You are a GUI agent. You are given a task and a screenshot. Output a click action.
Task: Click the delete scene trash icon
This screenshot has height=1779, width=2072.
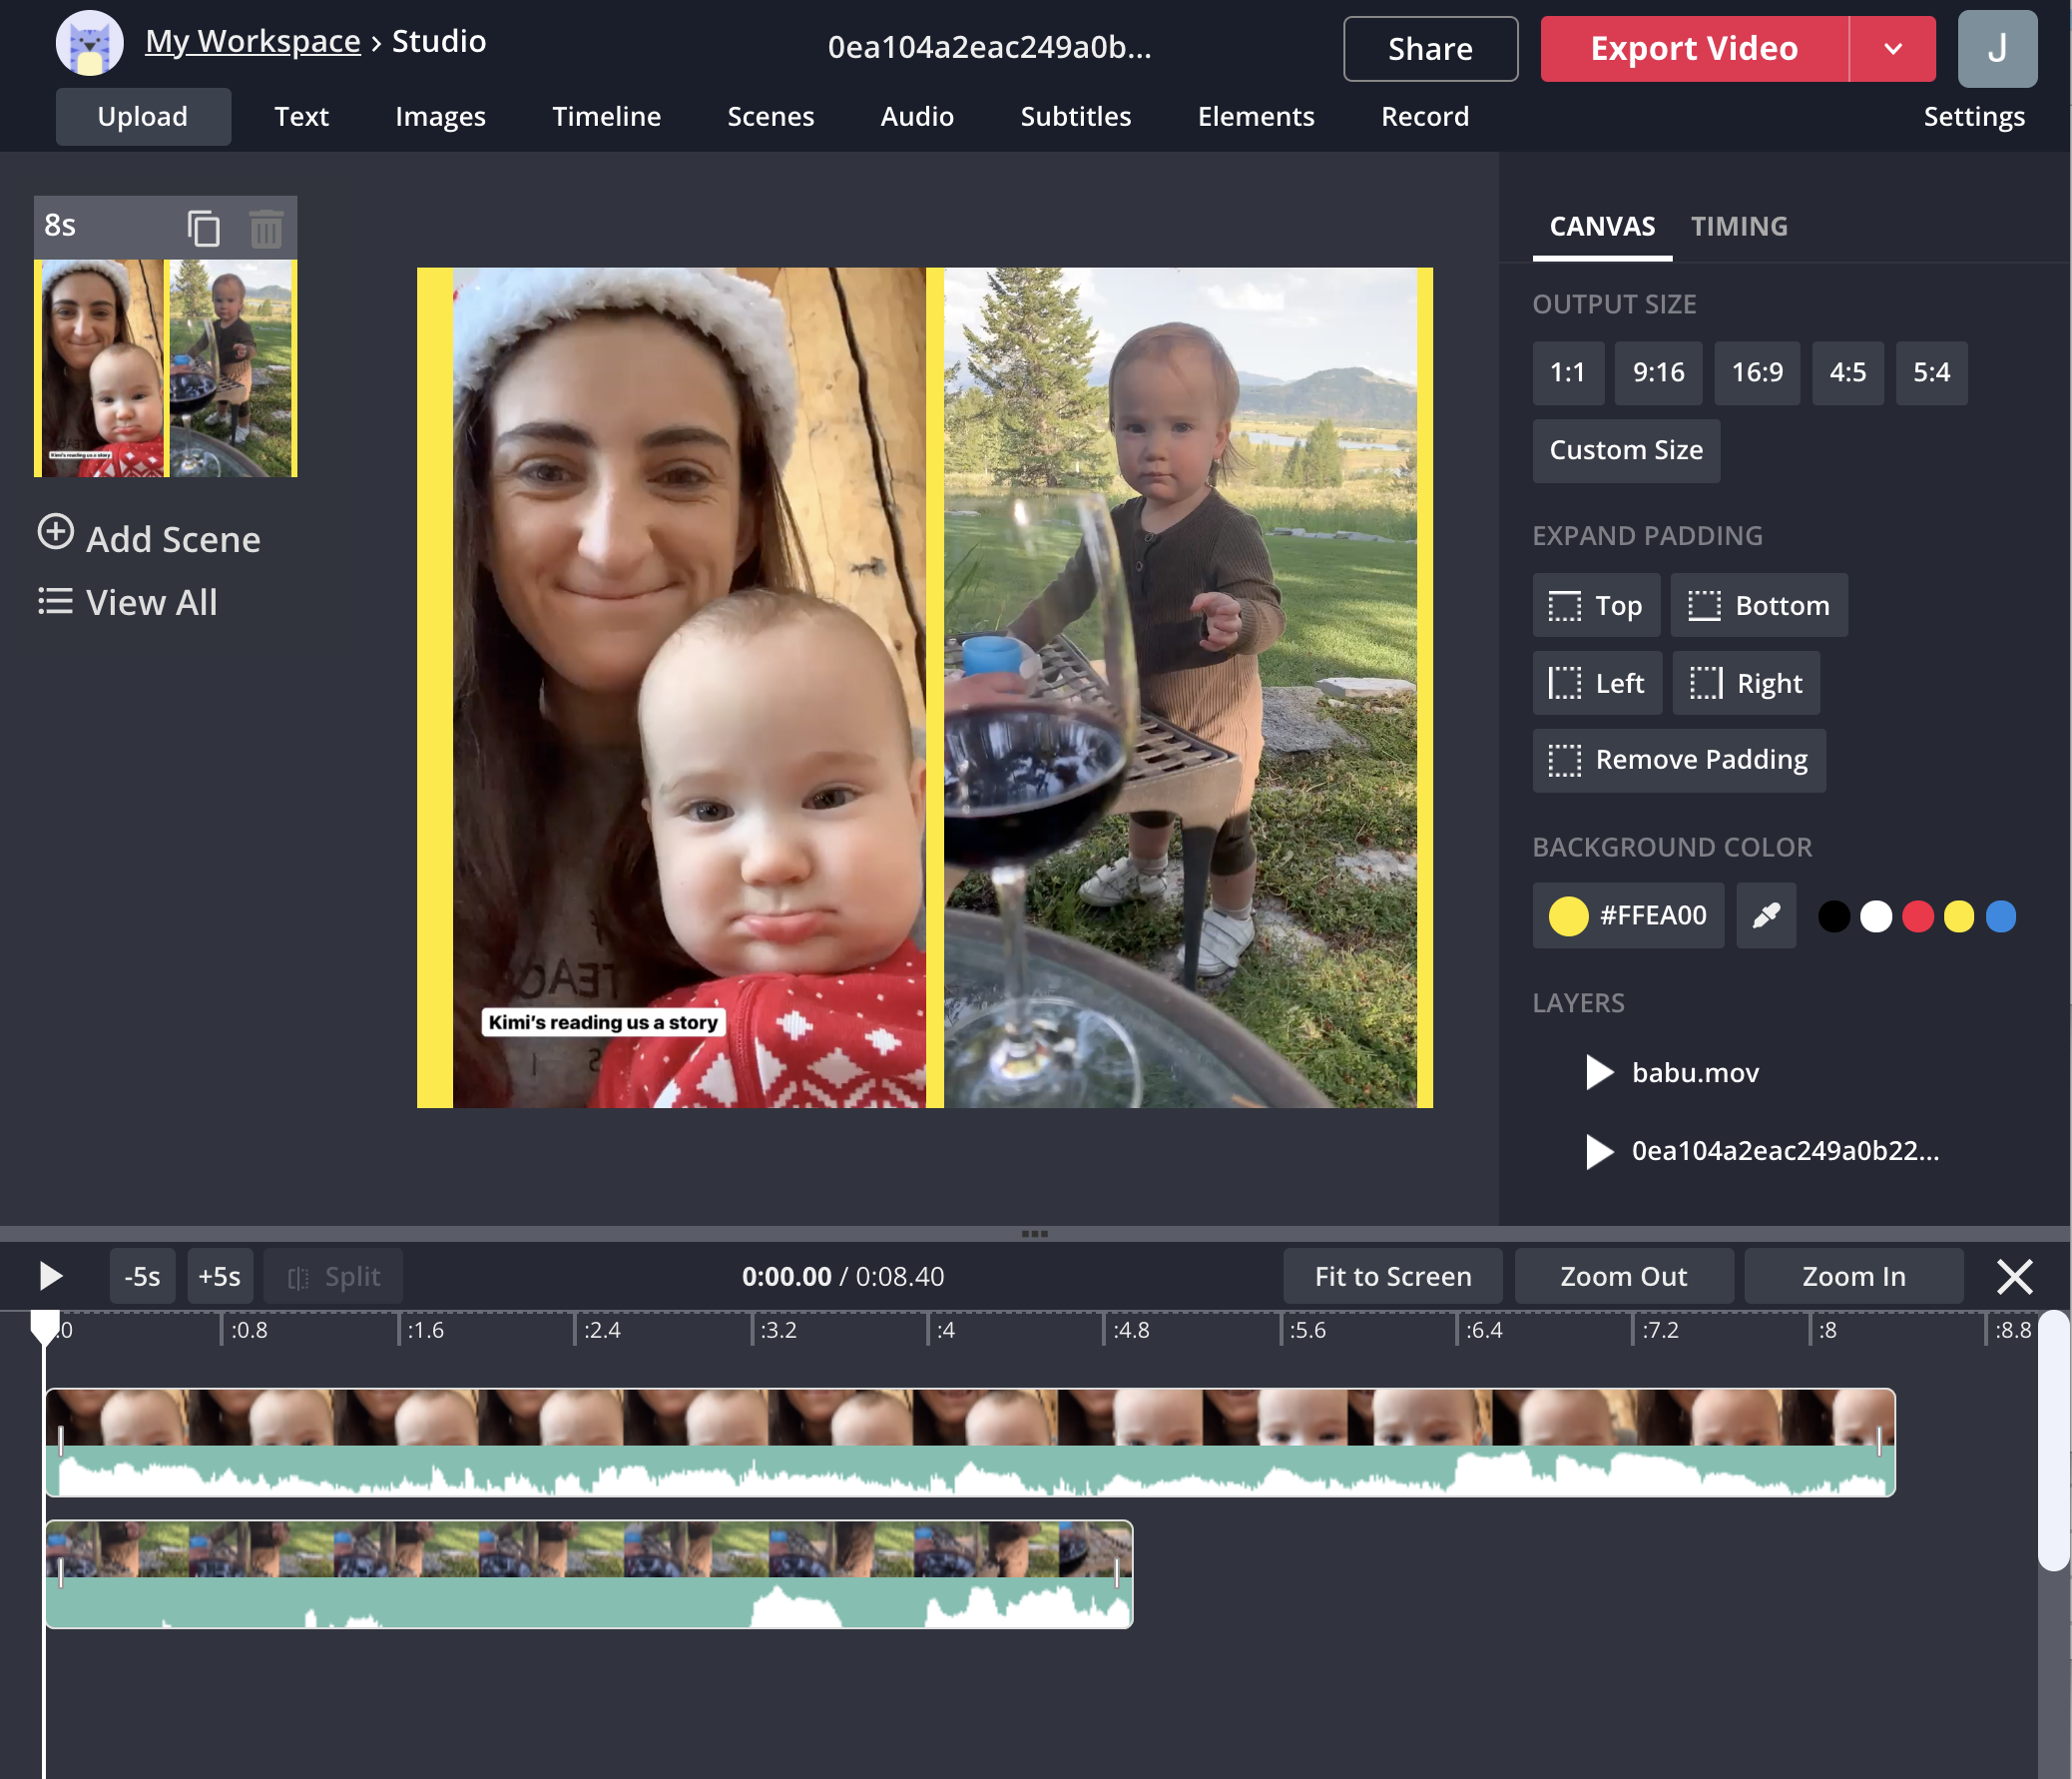click(x=266, y=228)
